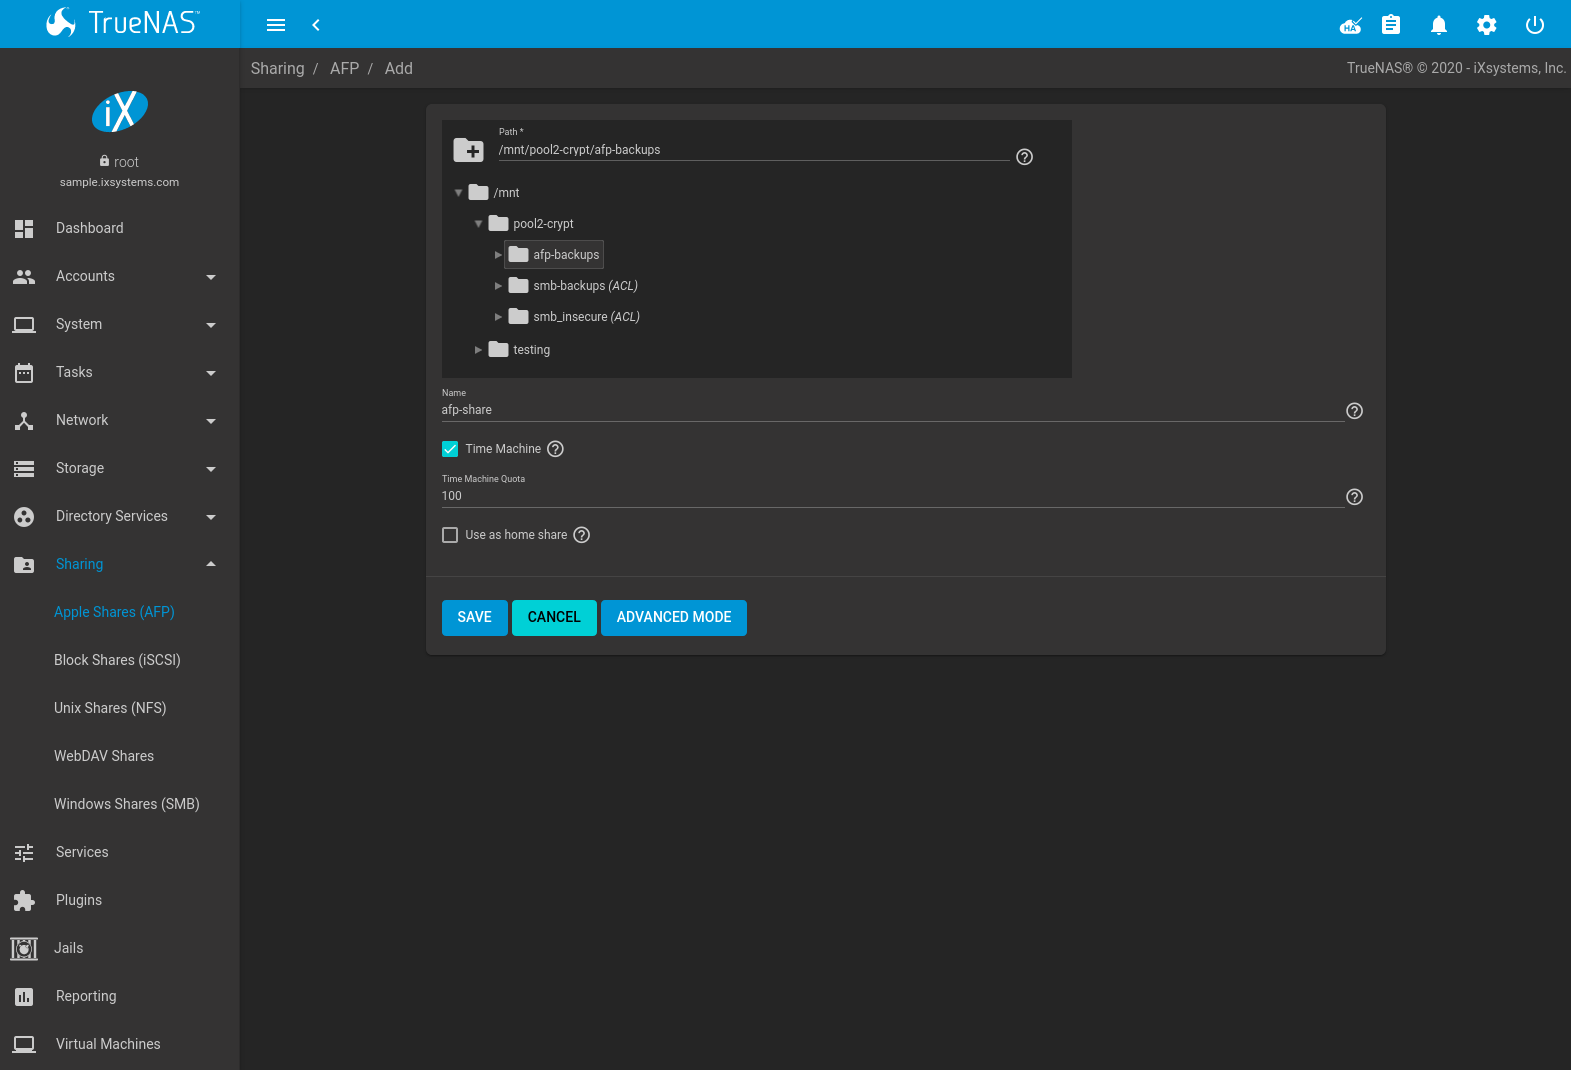Viewport: 1571px width, 1070px height.
Task: Collapse the /mnt tree node
Action: [458, 193]
